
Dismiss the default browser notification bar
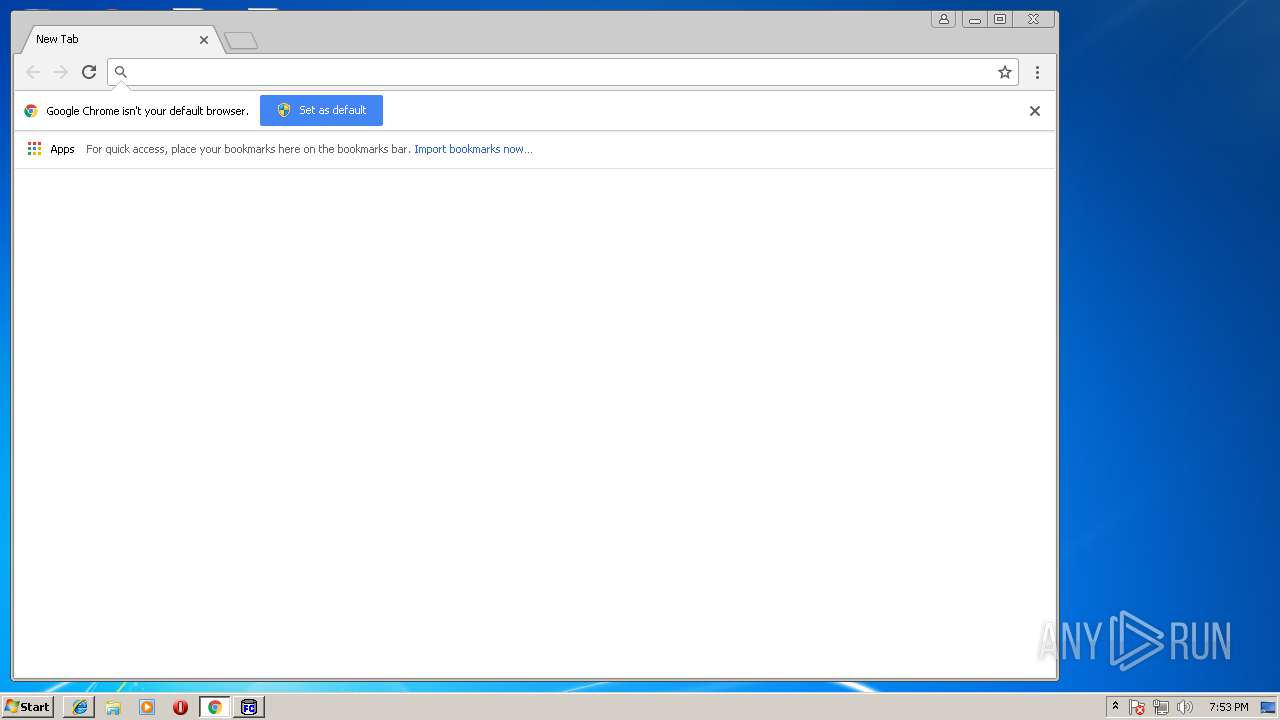1035,111
